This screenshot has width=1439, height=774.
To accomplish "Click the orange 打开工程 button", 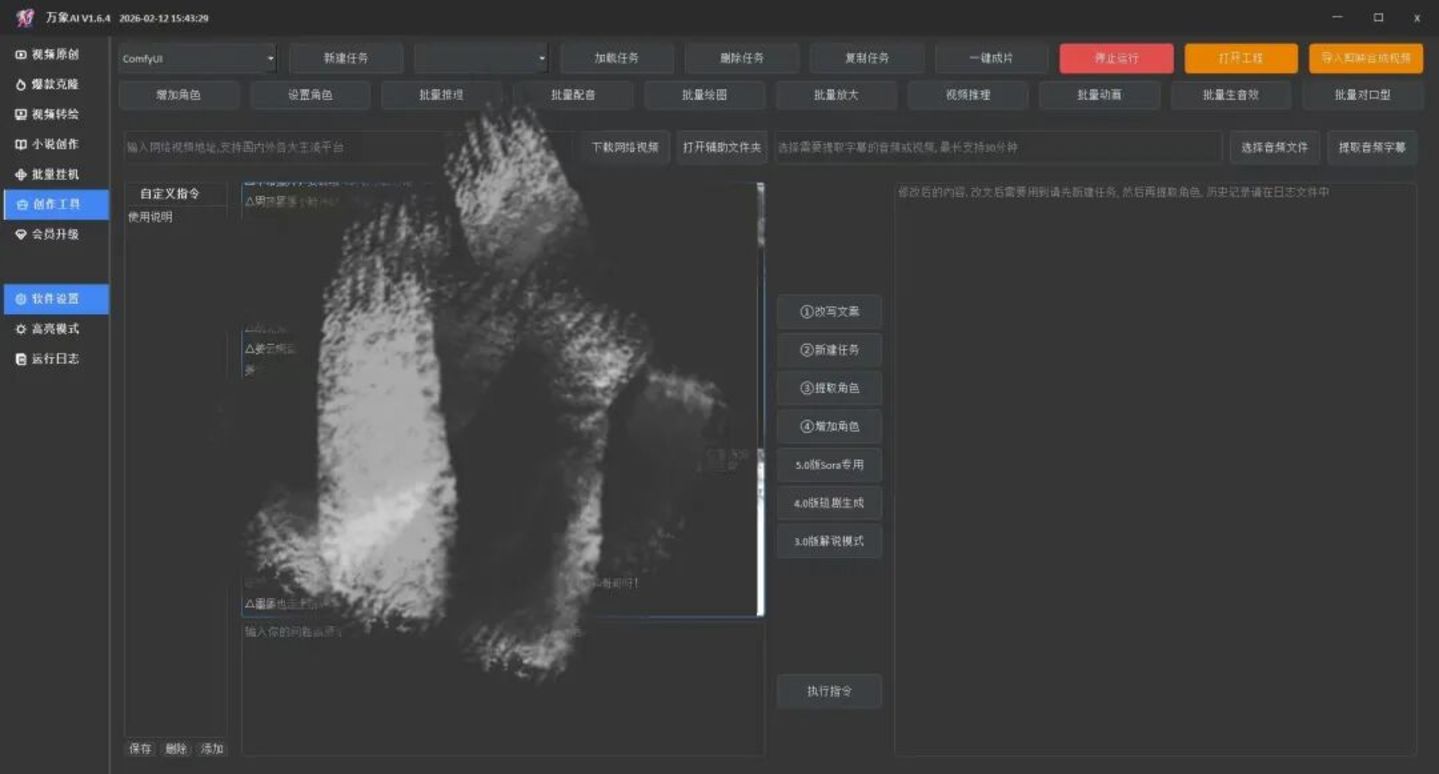I will coord(1241,58).
